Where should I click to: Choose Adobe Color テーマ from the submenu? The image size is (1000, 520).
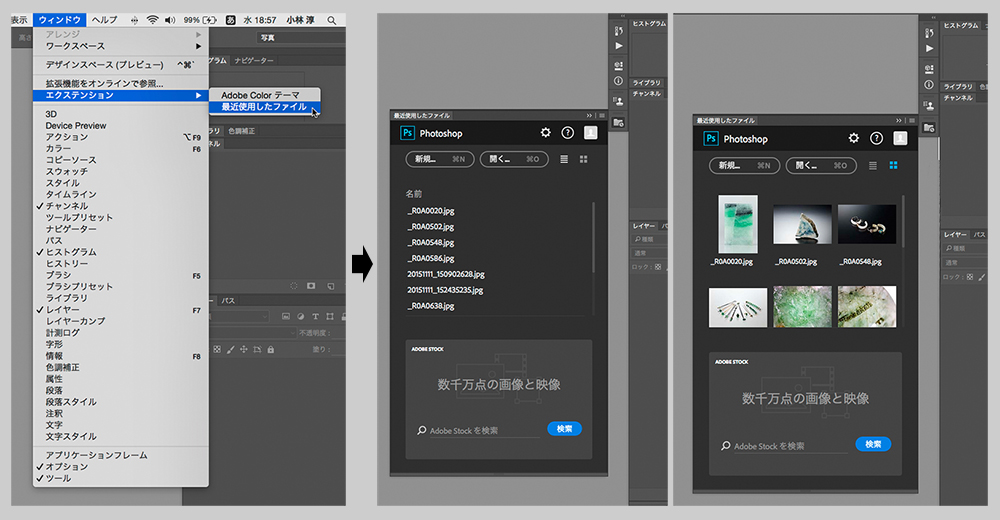(x=260, y=95)
